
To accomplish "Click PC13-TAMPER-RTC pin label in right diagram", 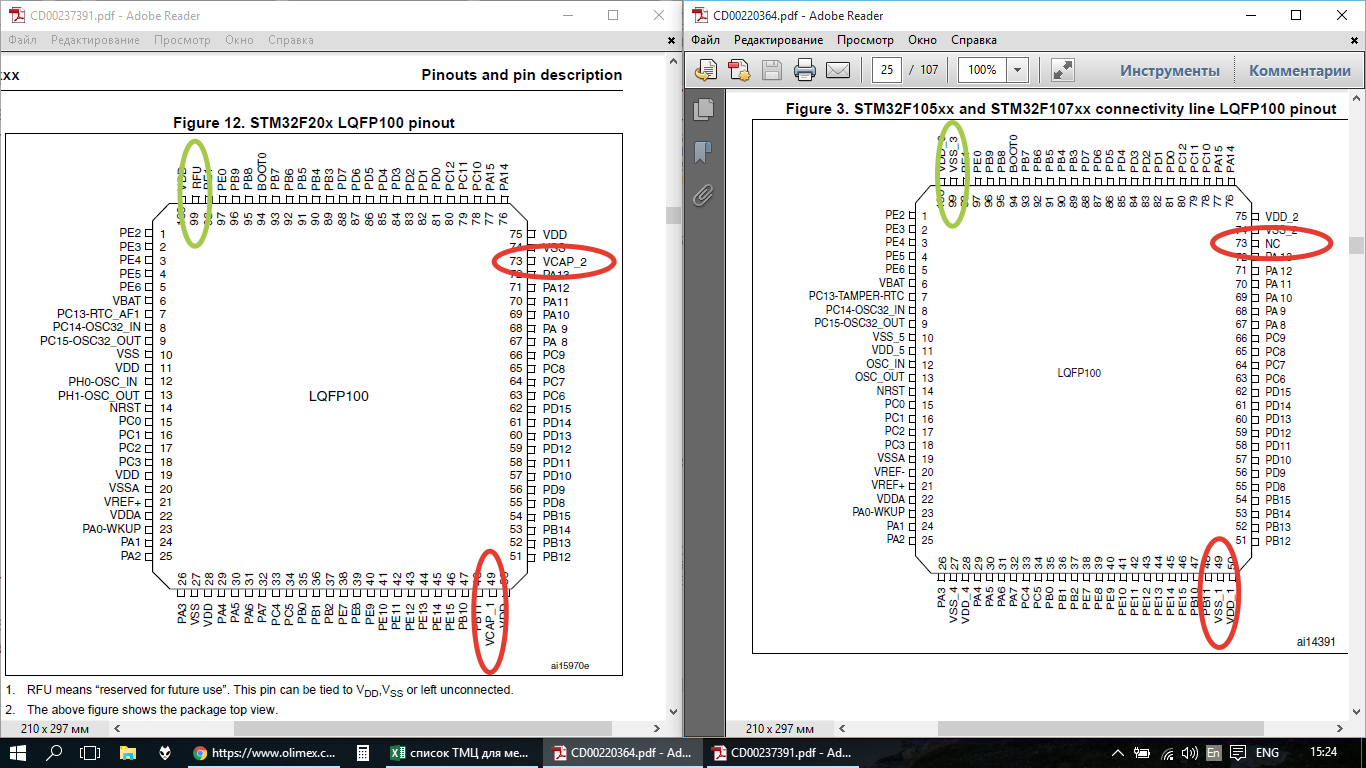I will [x=856, y=296].
